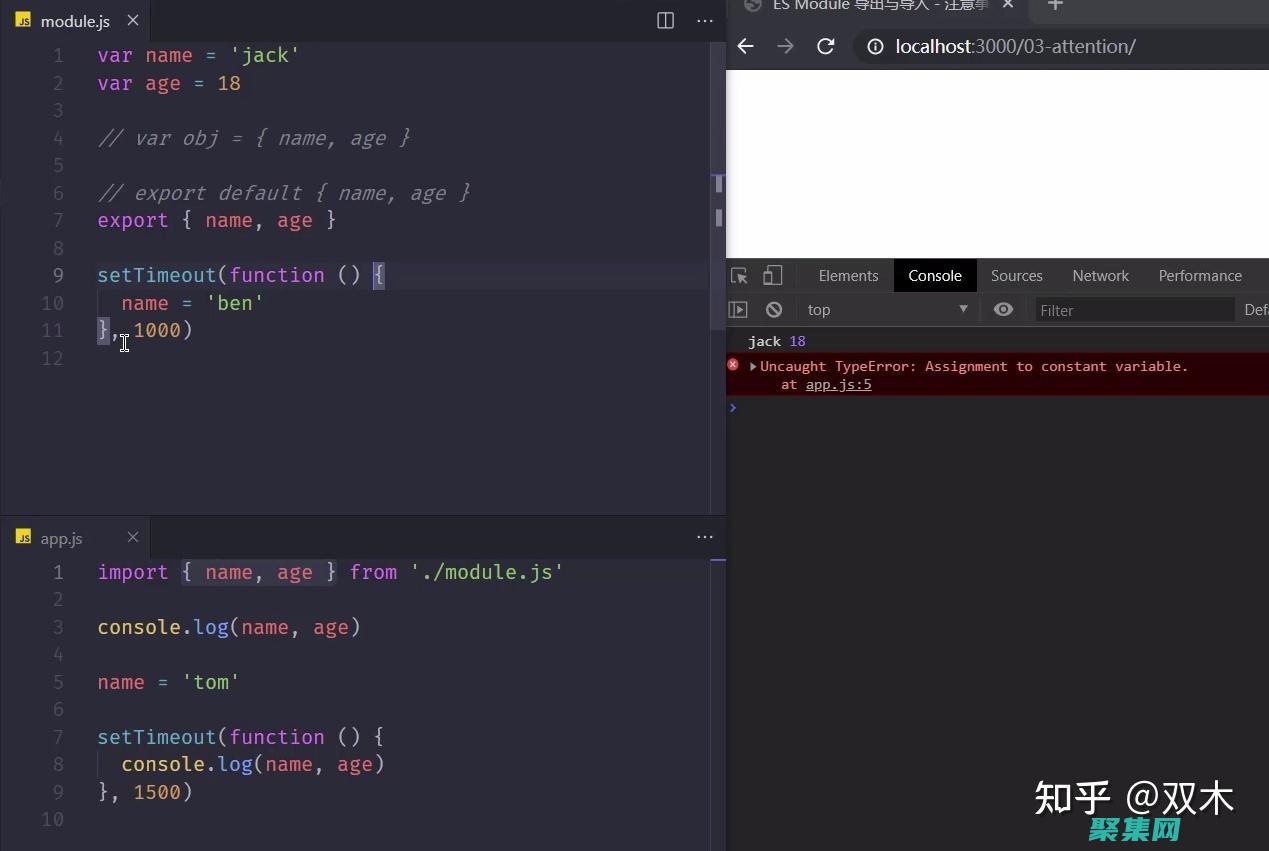This screenshot has height=851, width=1269.
Task: Create a live expression with the eye icon
Action: click(x=1004, y=310)
